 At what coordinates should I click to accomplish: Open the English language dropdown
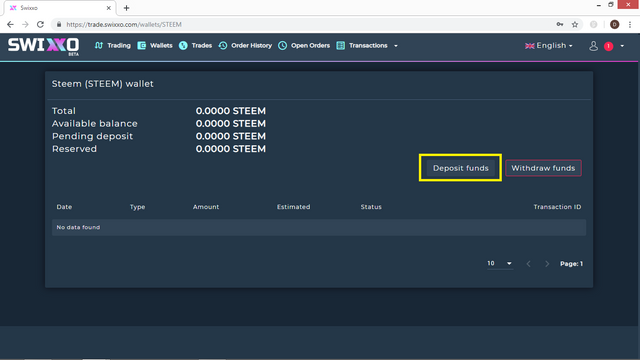tap(549, 45)
